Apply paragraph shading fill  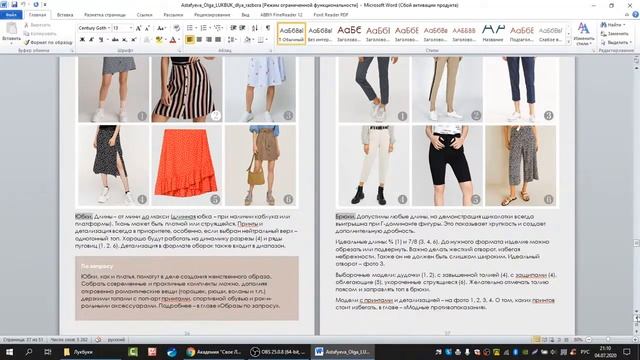(247, 40)
